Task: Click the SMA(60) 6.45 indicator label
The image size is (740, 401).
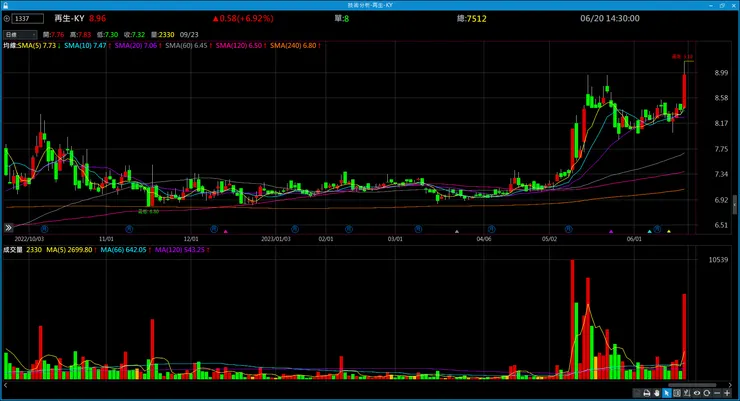Action: 186,46
